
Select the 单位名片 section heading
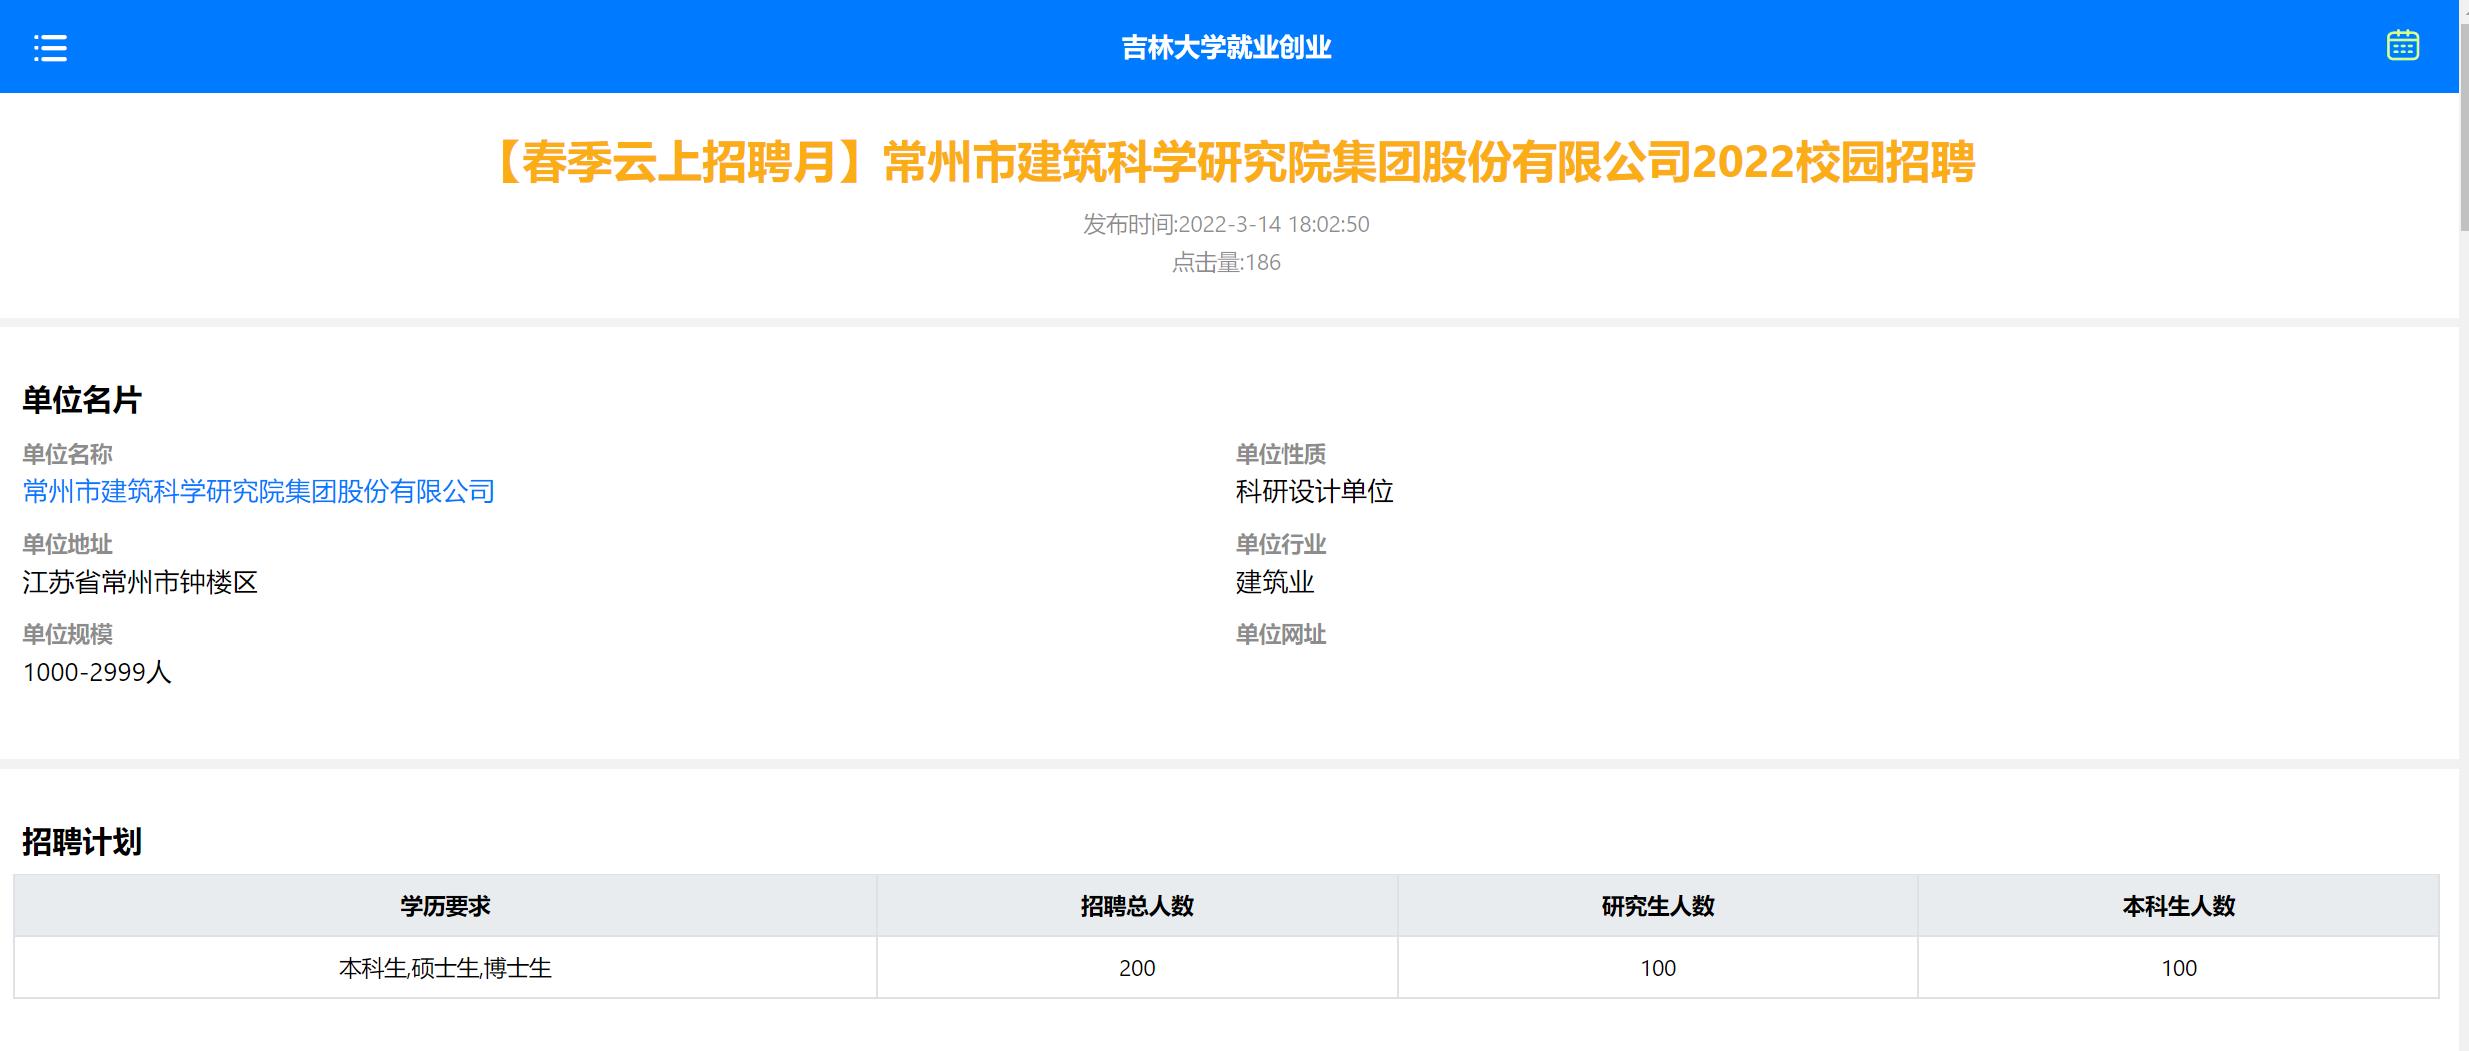tap(82, 400)
